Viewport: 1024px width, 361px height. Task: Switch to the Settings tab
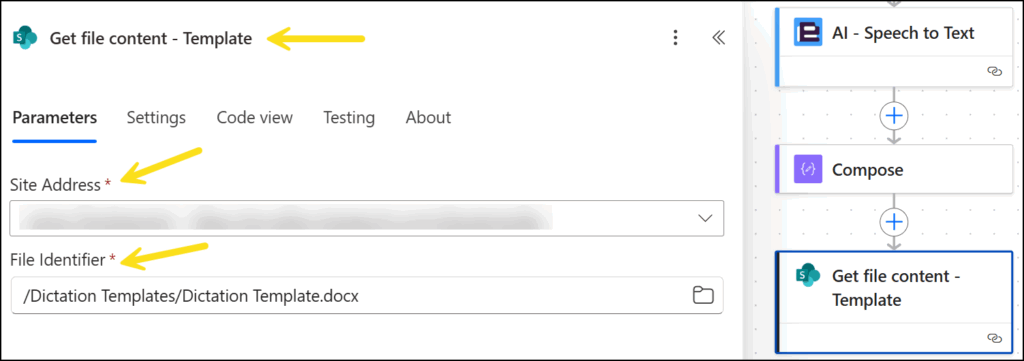156,118
